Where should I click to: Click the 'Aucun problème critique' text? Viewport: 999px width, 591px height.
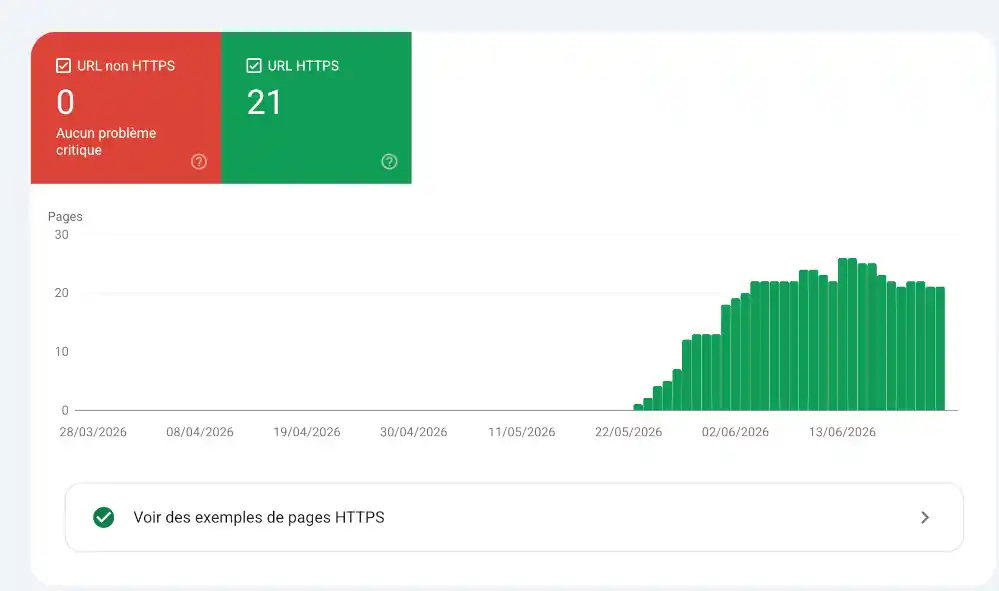106,141
